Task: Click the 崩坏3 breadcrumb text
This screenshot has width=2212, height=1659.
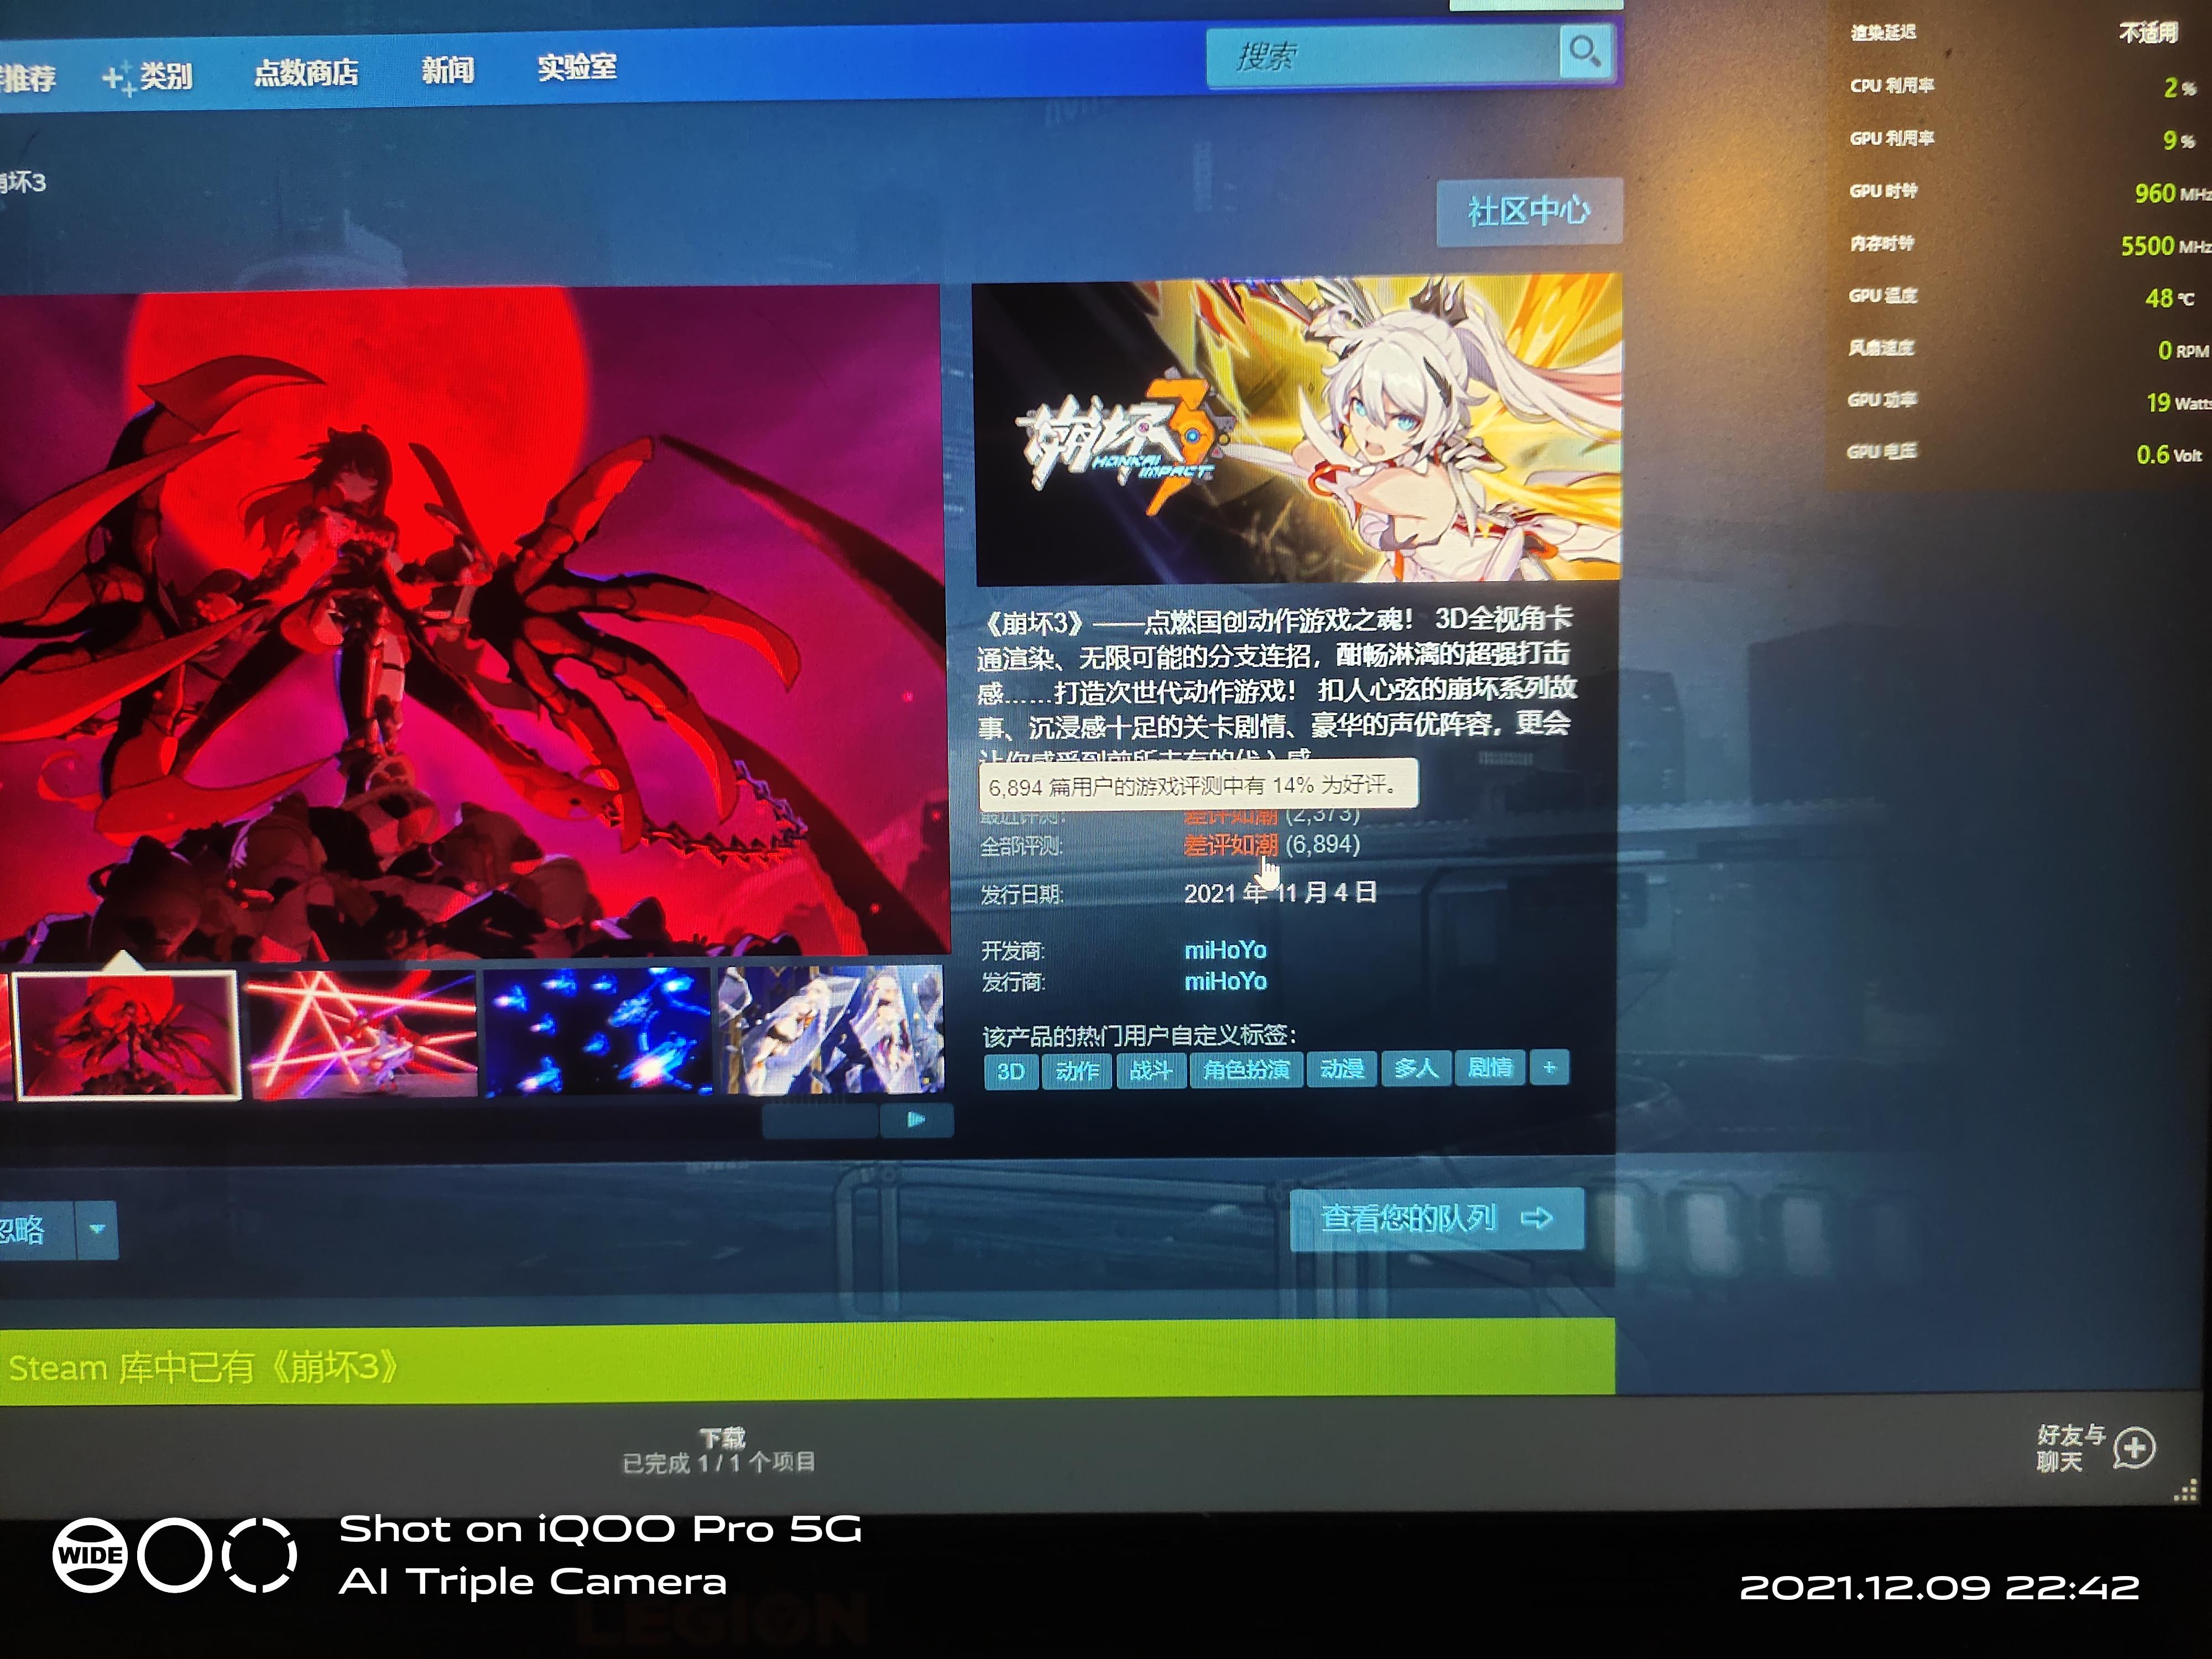Action: click(x=23, y=182)
